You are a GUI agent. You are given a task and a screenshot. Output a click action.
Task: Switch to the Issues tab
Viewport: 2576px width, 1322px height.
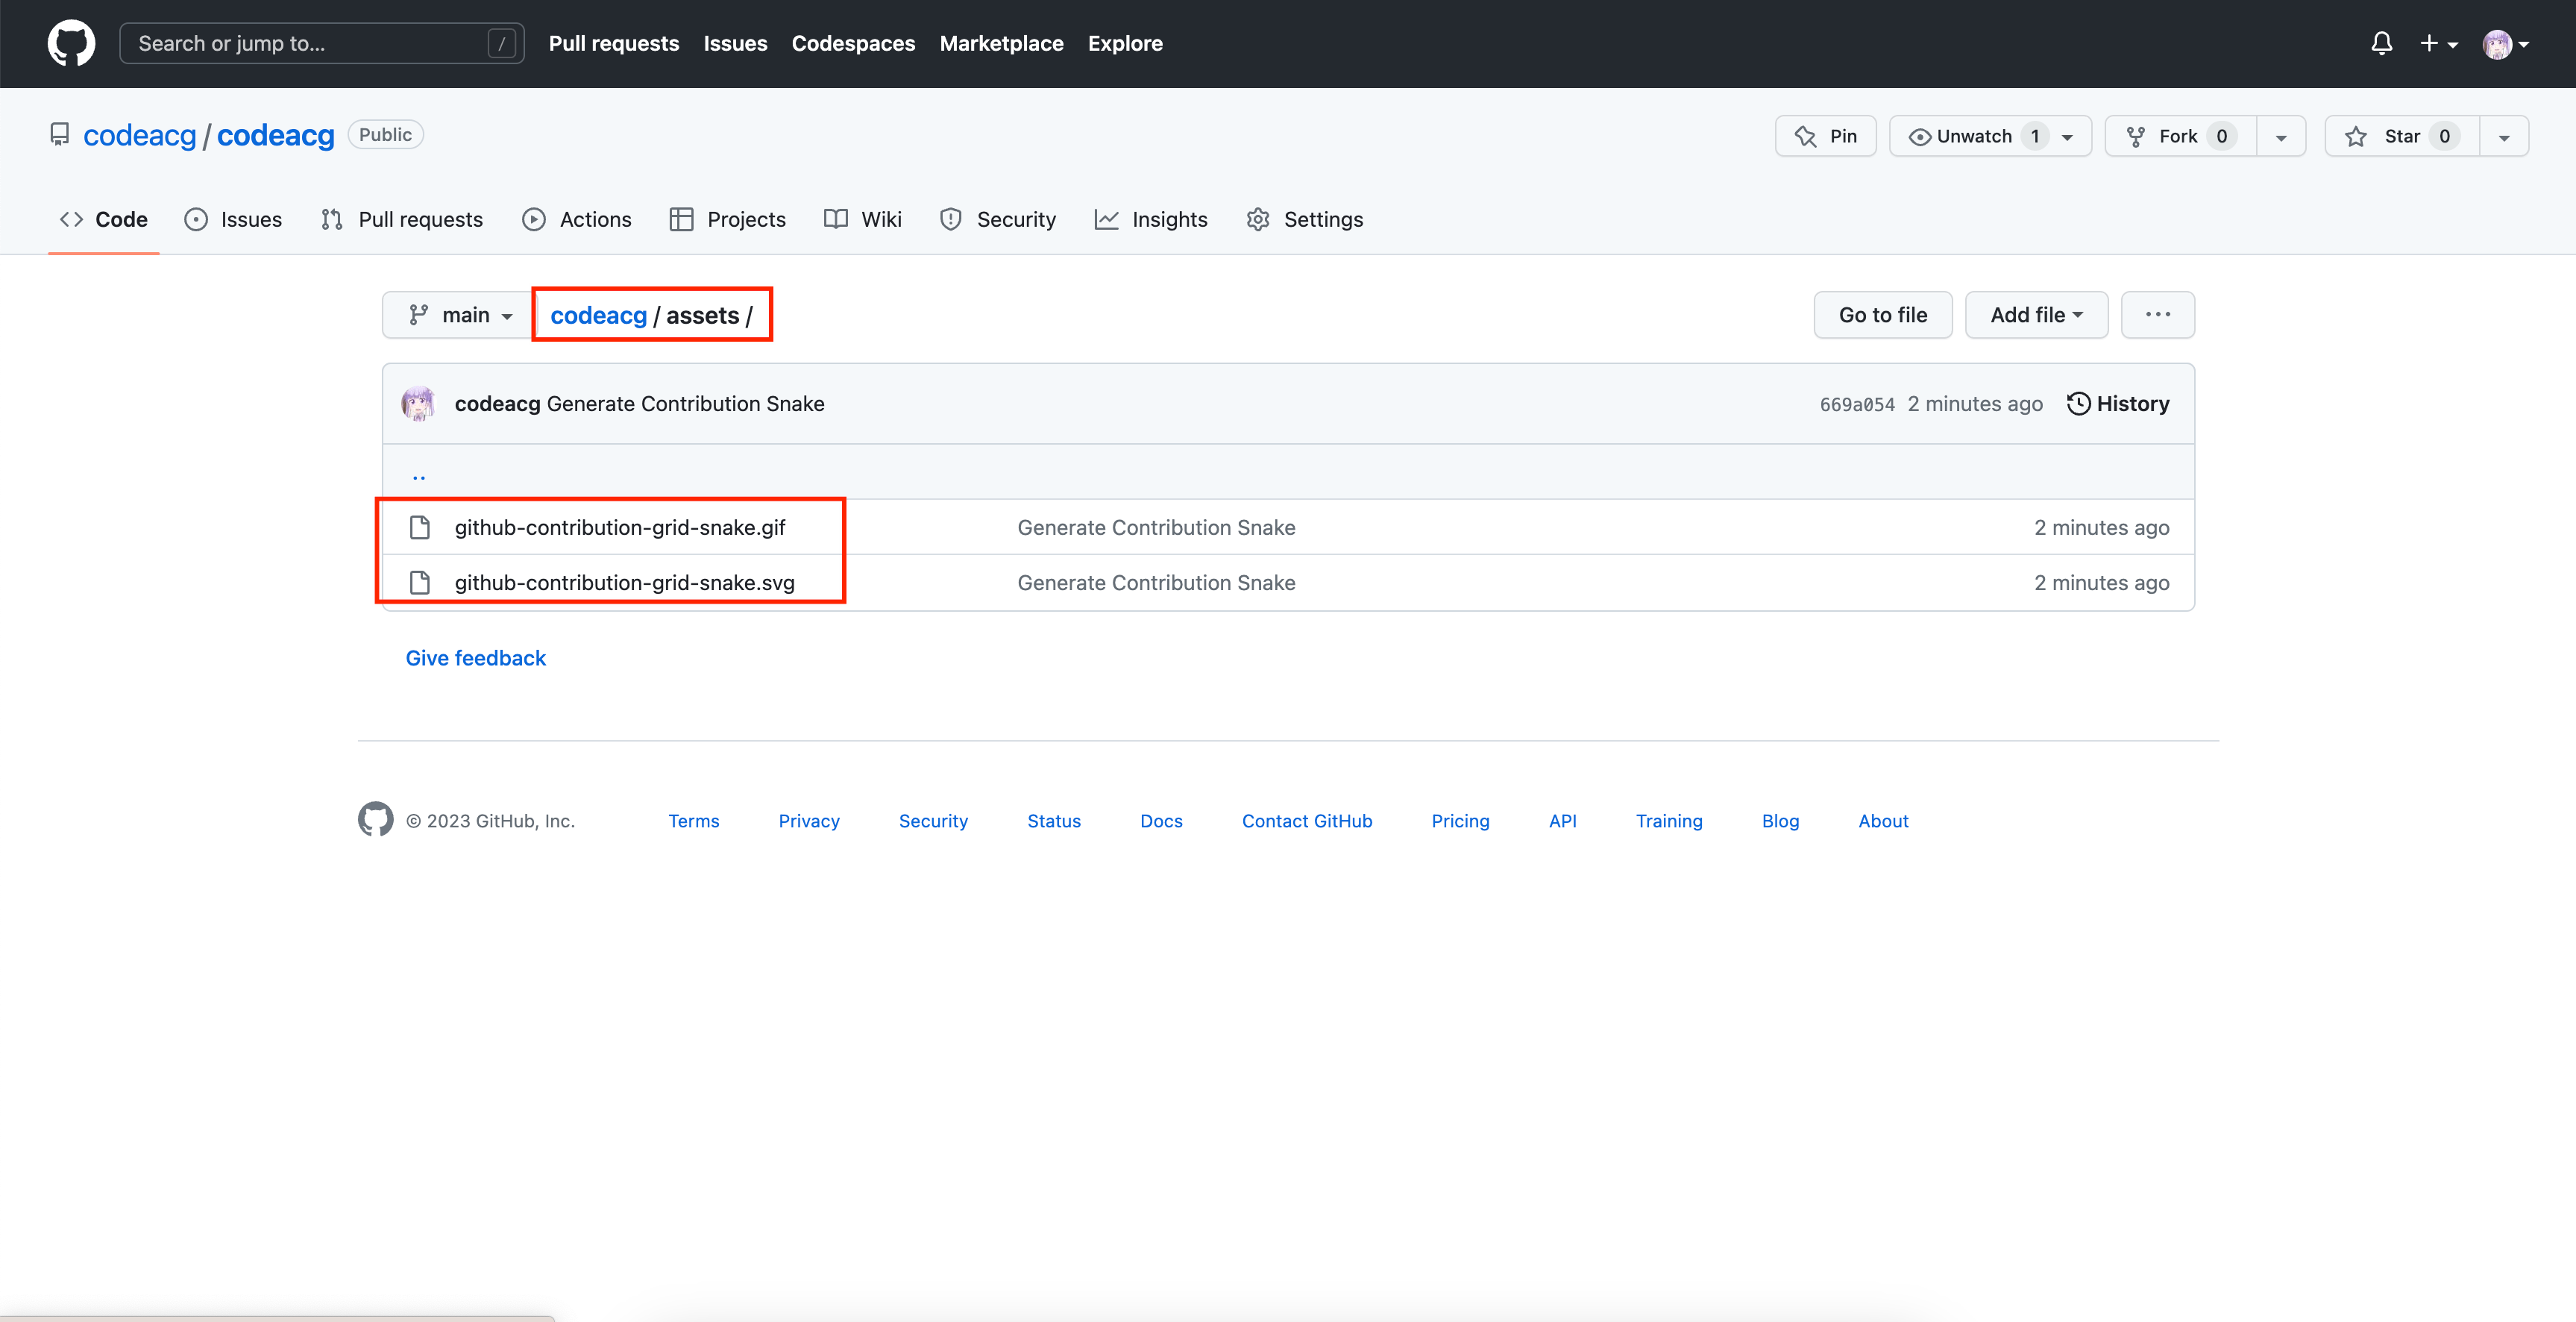tap(233, 219)
